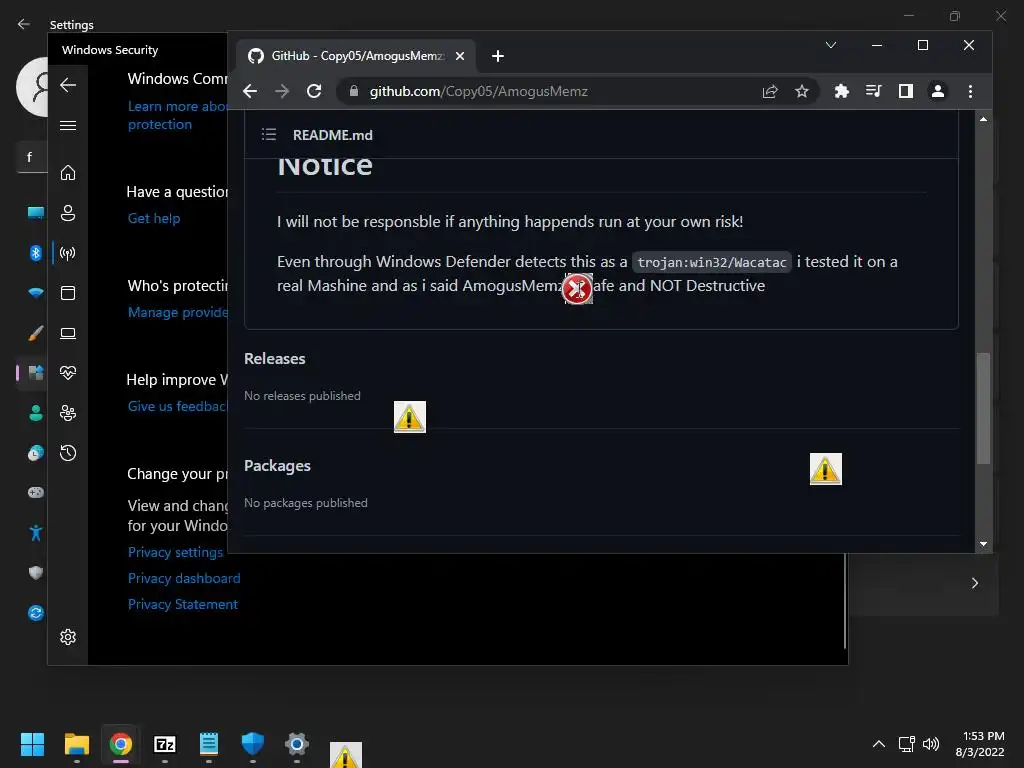This screenshot has width=1024, height=768.
Task: Go back in the Chrome browser
Action: click(250, 91)
